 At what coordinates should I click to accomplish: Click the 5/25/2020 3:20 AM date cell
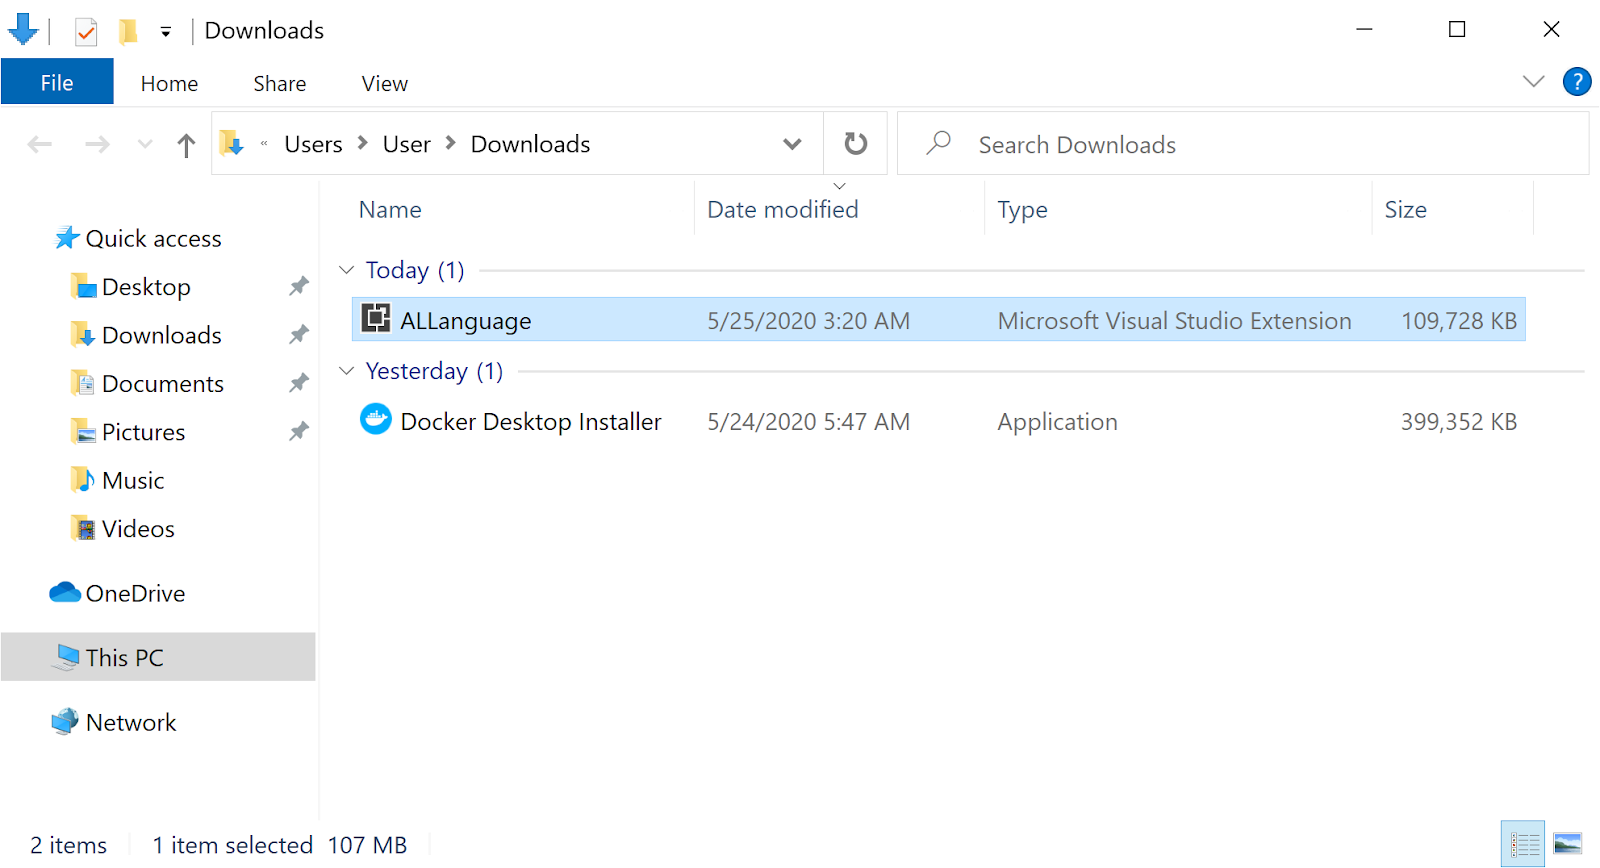tap(808, 321)
